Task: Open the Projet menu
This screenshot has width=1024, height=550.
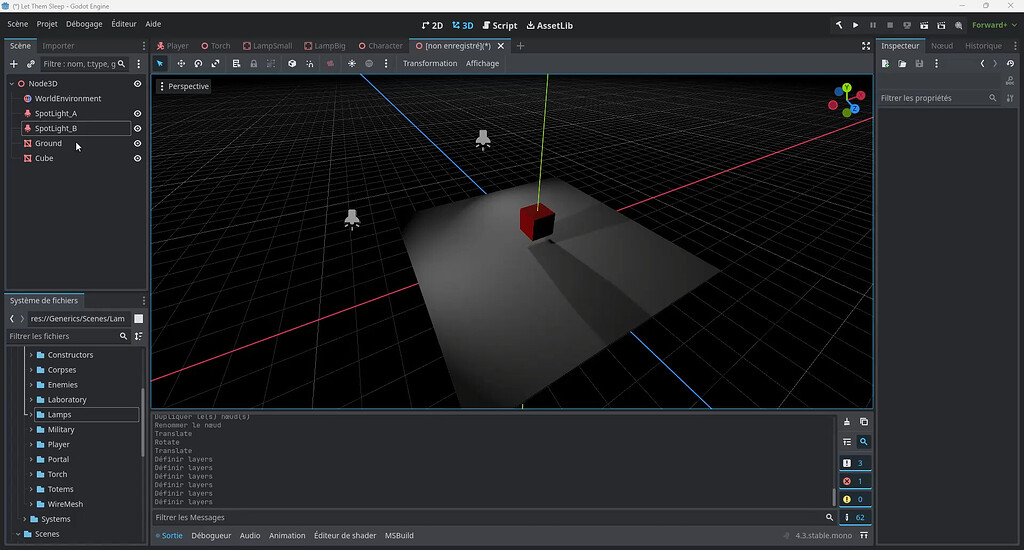Action: pyautogui.click(x=47, y=24)
